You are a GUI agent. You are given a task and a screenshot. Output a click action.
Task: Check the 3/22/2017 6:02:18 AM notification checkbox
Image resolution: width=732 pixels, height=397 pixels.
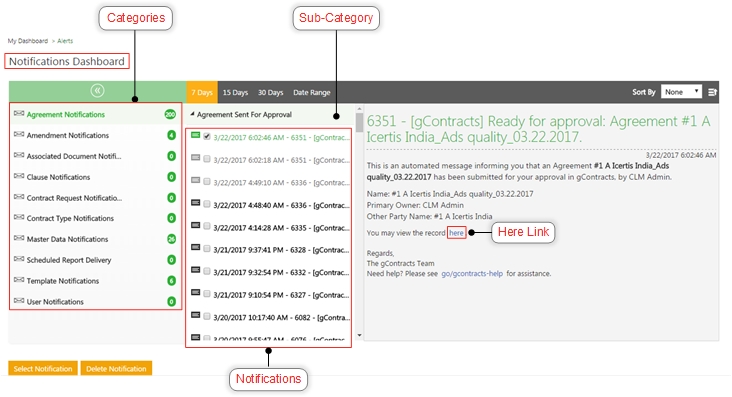click(207, 159)
